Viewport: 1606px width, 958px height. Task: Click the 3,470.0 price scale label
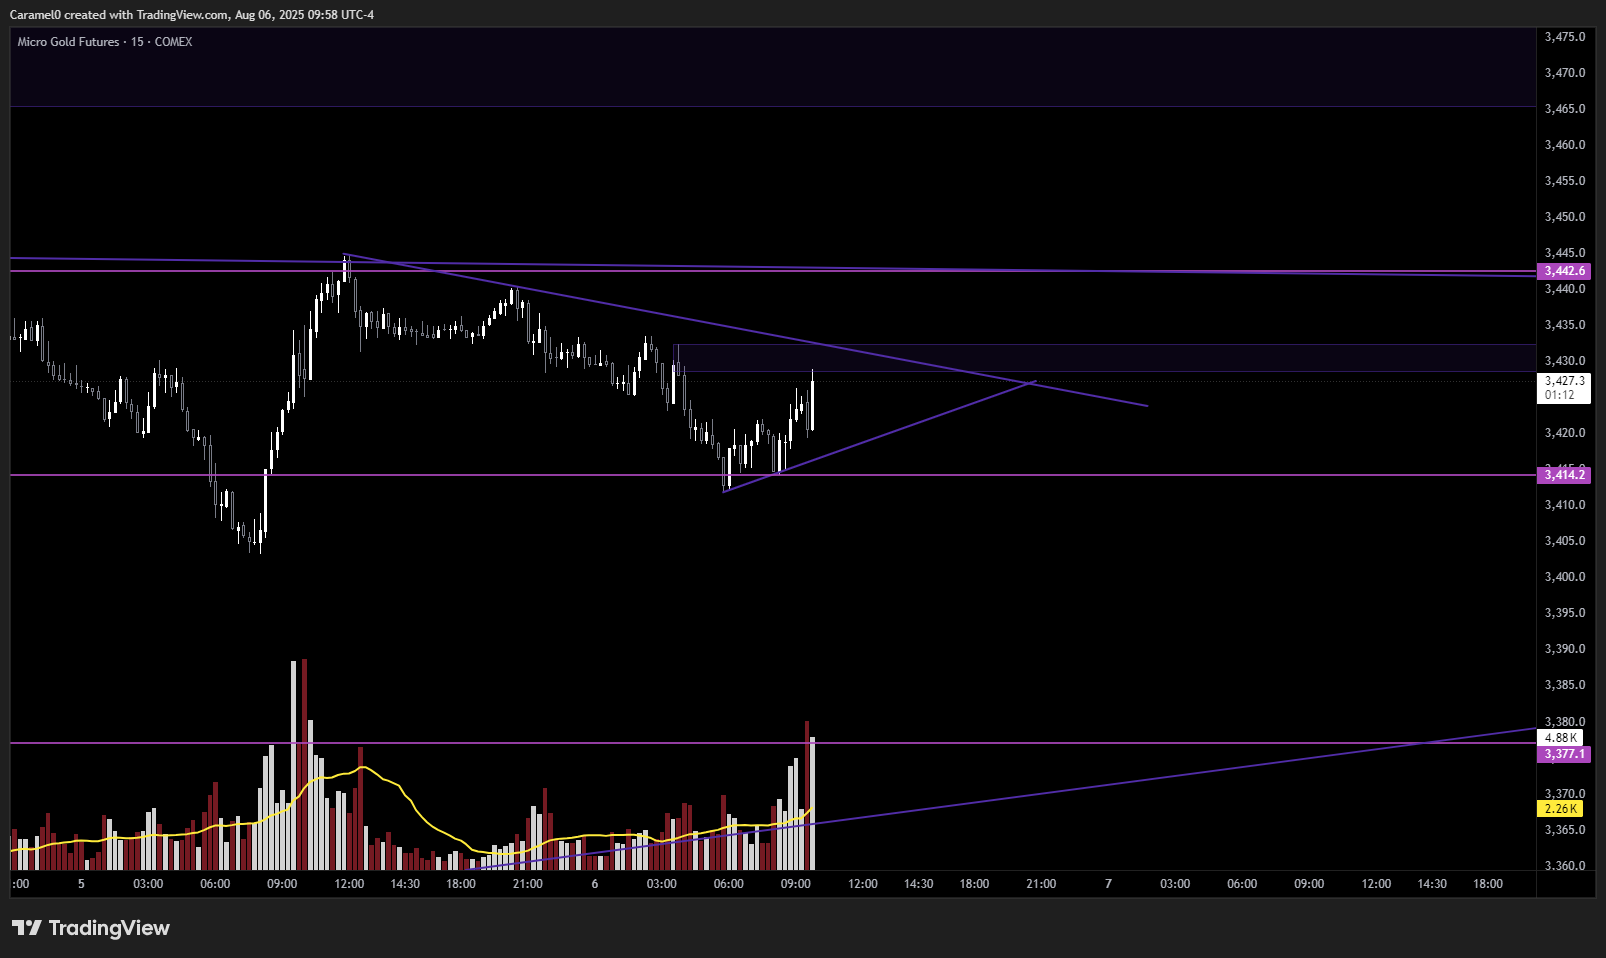(1565, 73)
